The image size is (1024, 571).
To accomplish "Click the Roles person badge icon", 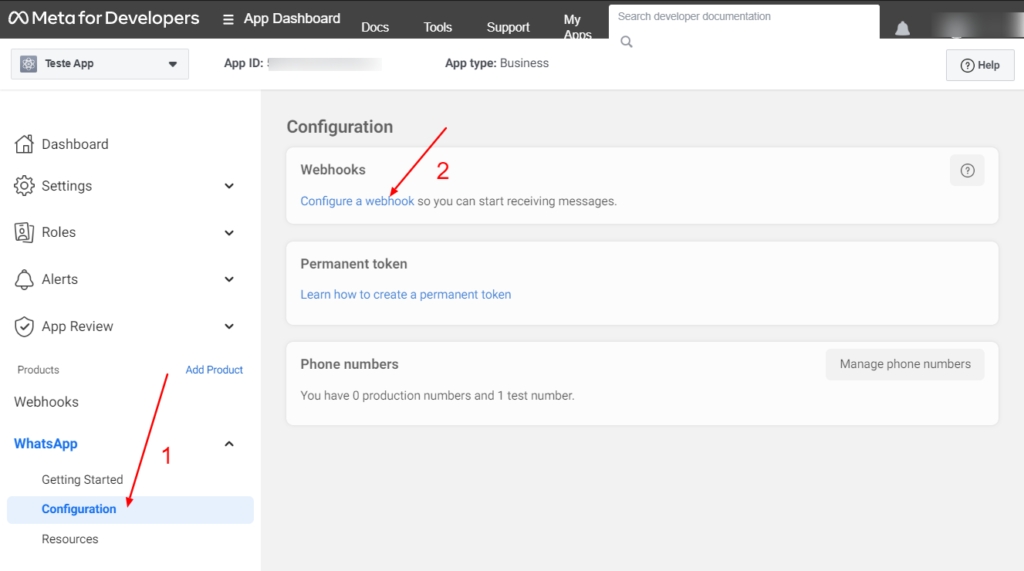I will pyautogui.click(x=24, y=232).
